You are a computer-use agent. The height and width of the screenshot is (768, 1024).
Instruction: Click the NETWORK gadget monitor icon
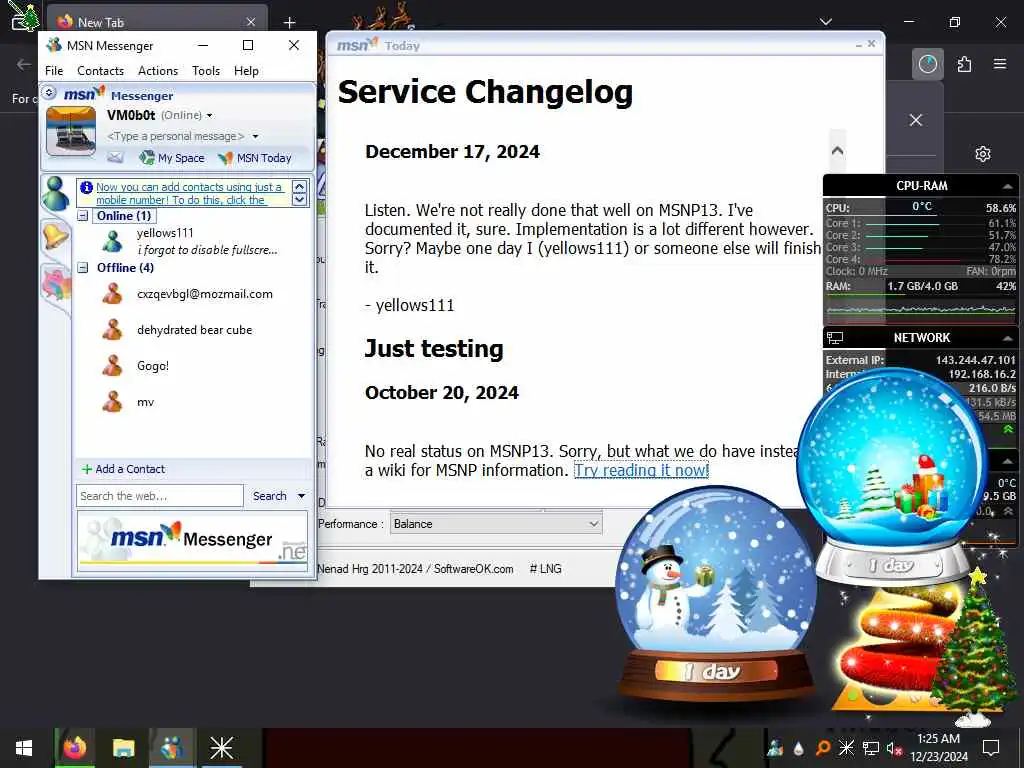coord(835,338)
